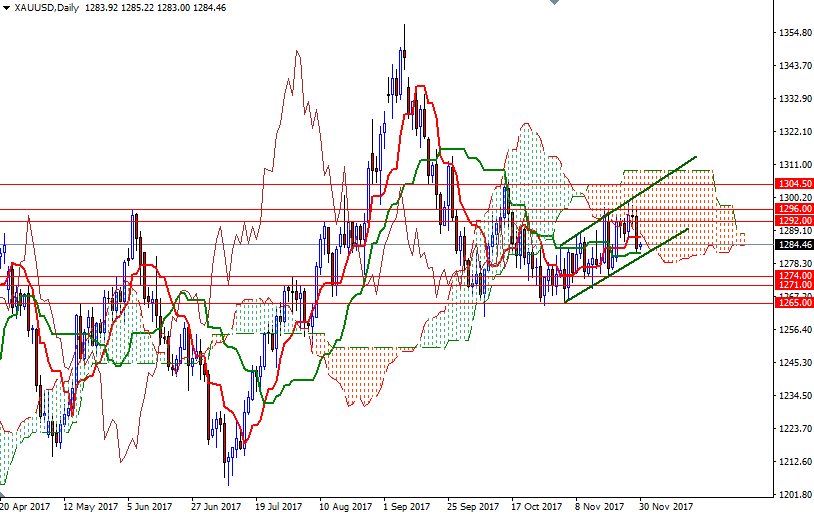Image resolution: width=814 pixels, height=514 pixels.
Task: Click the 27 Jun 2017 date label
Action: click(x=216, y=506)
